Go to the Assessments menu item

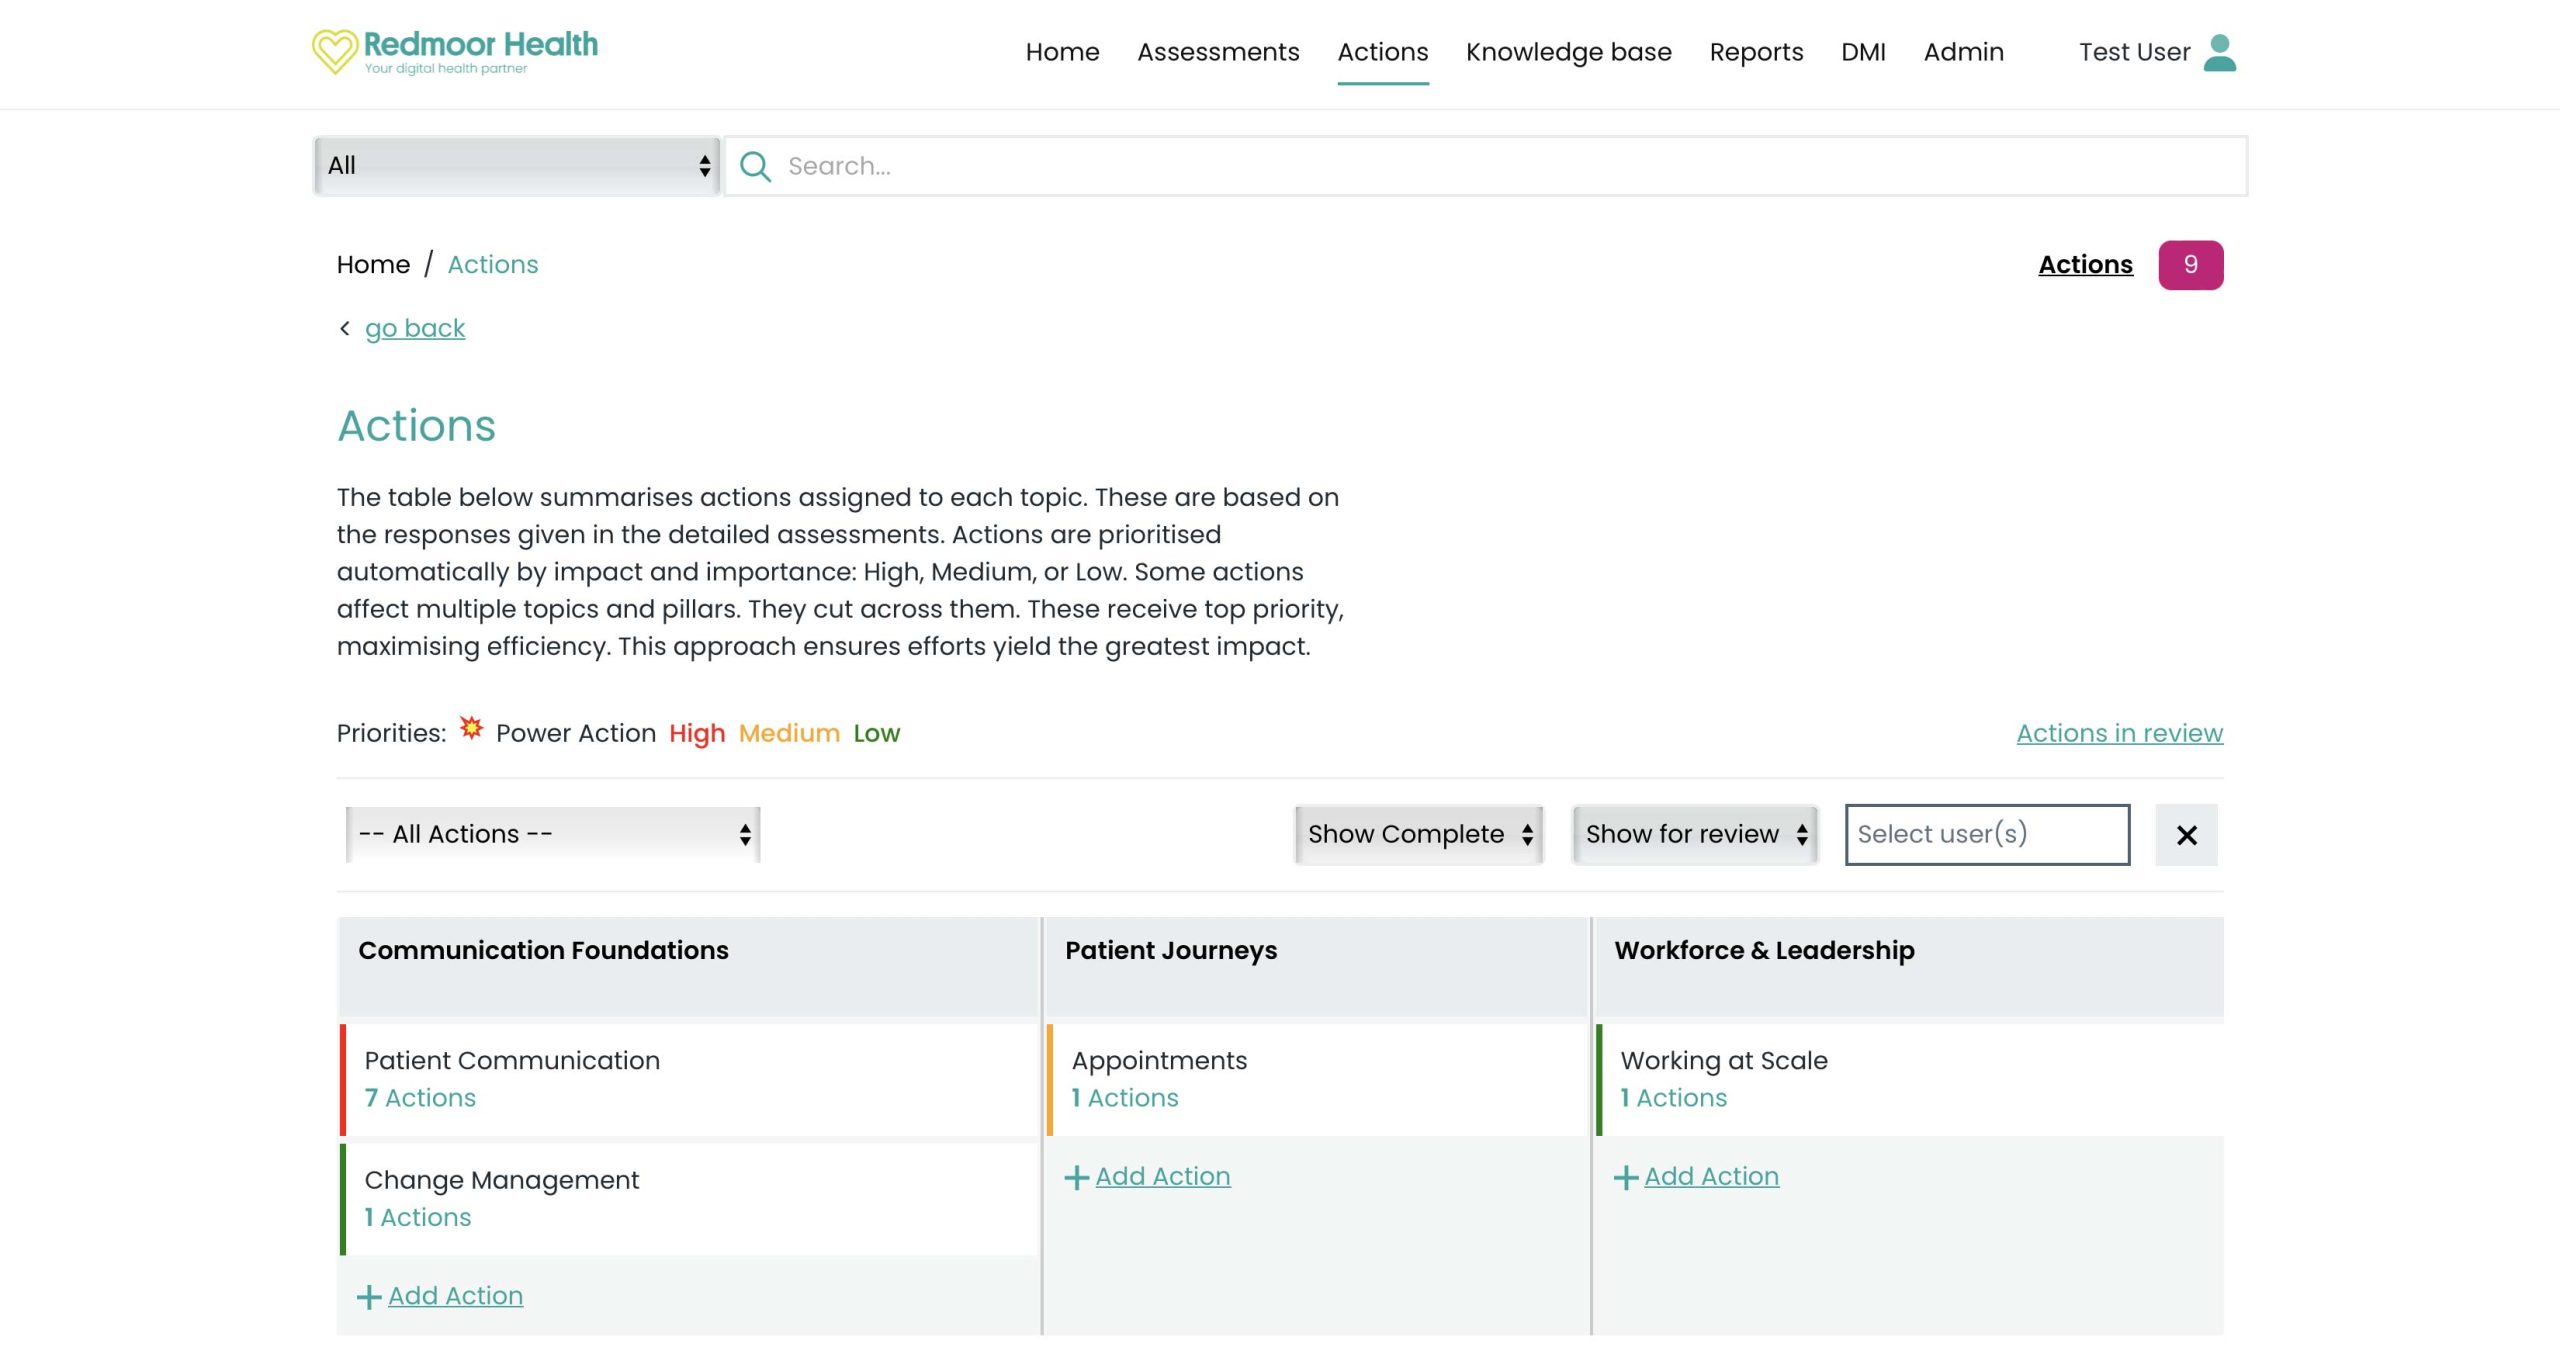1218,52
